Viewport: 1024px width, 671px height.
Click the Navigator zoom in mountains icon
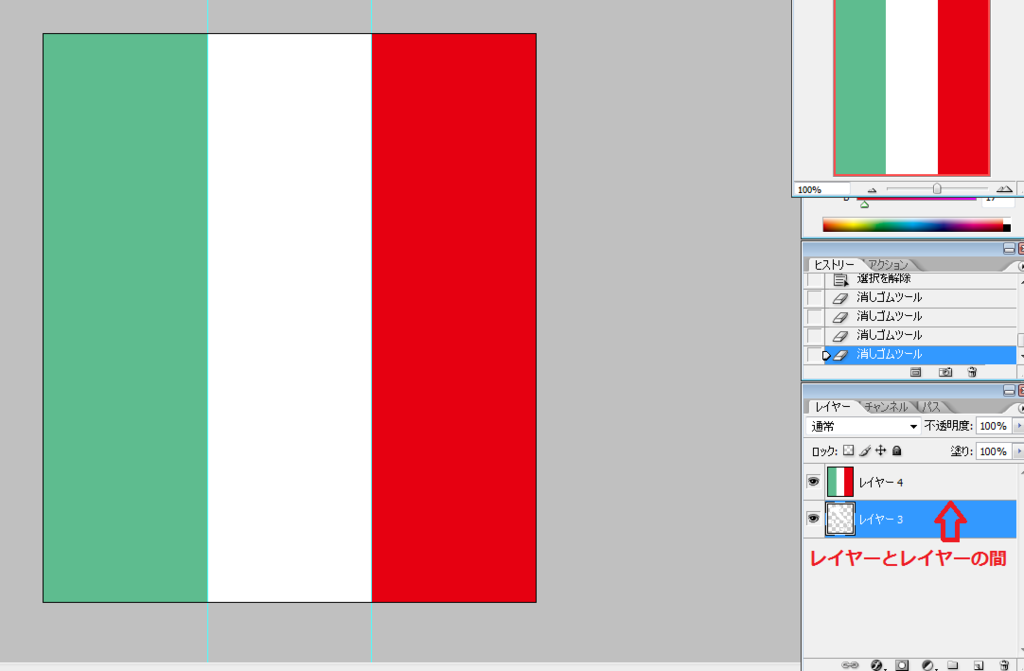coord(1004,189)
